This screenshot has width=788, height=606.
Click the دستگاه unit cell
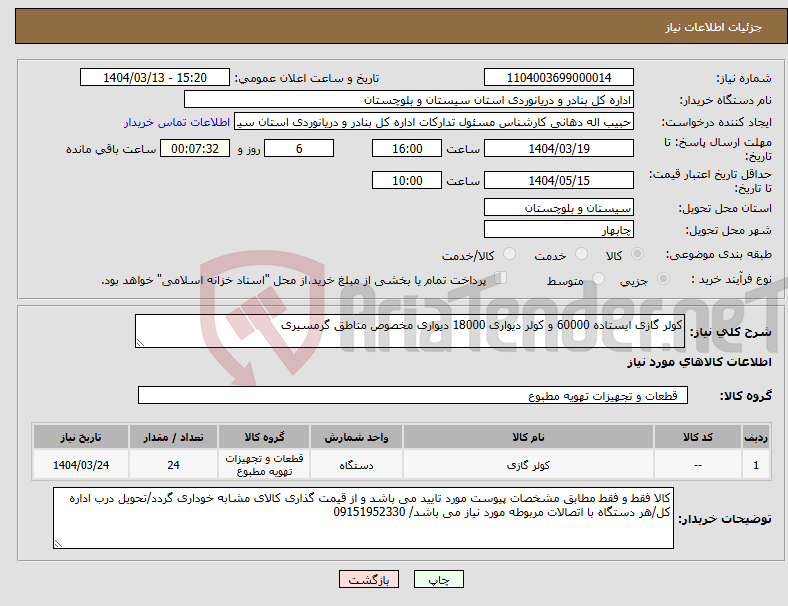point(356,465)
